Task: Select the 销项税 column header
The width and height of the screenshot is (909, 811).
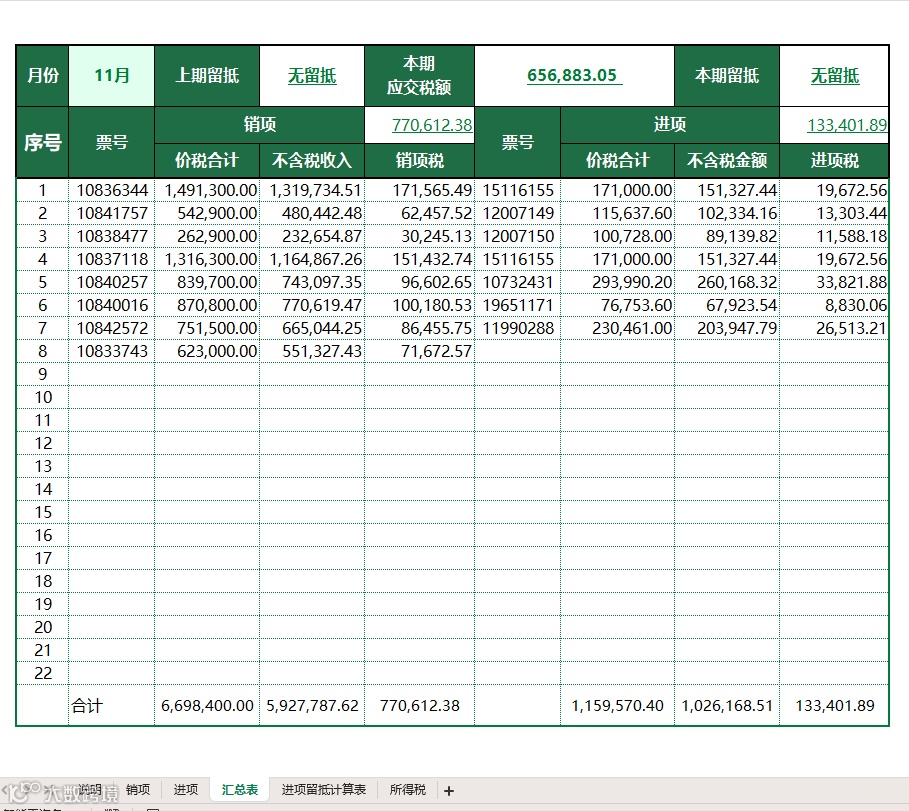Action: [x=419, y=161]
